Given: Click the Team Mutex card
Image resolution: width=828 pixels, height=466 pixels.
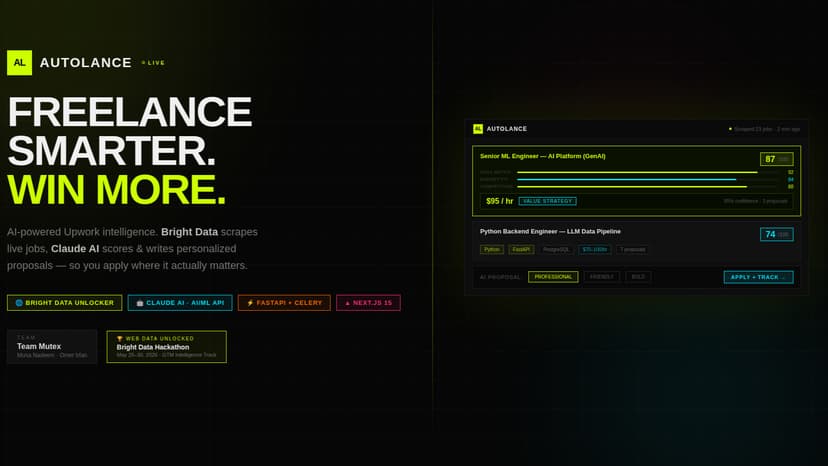Looking at the screenshot, I should (52, 347).
